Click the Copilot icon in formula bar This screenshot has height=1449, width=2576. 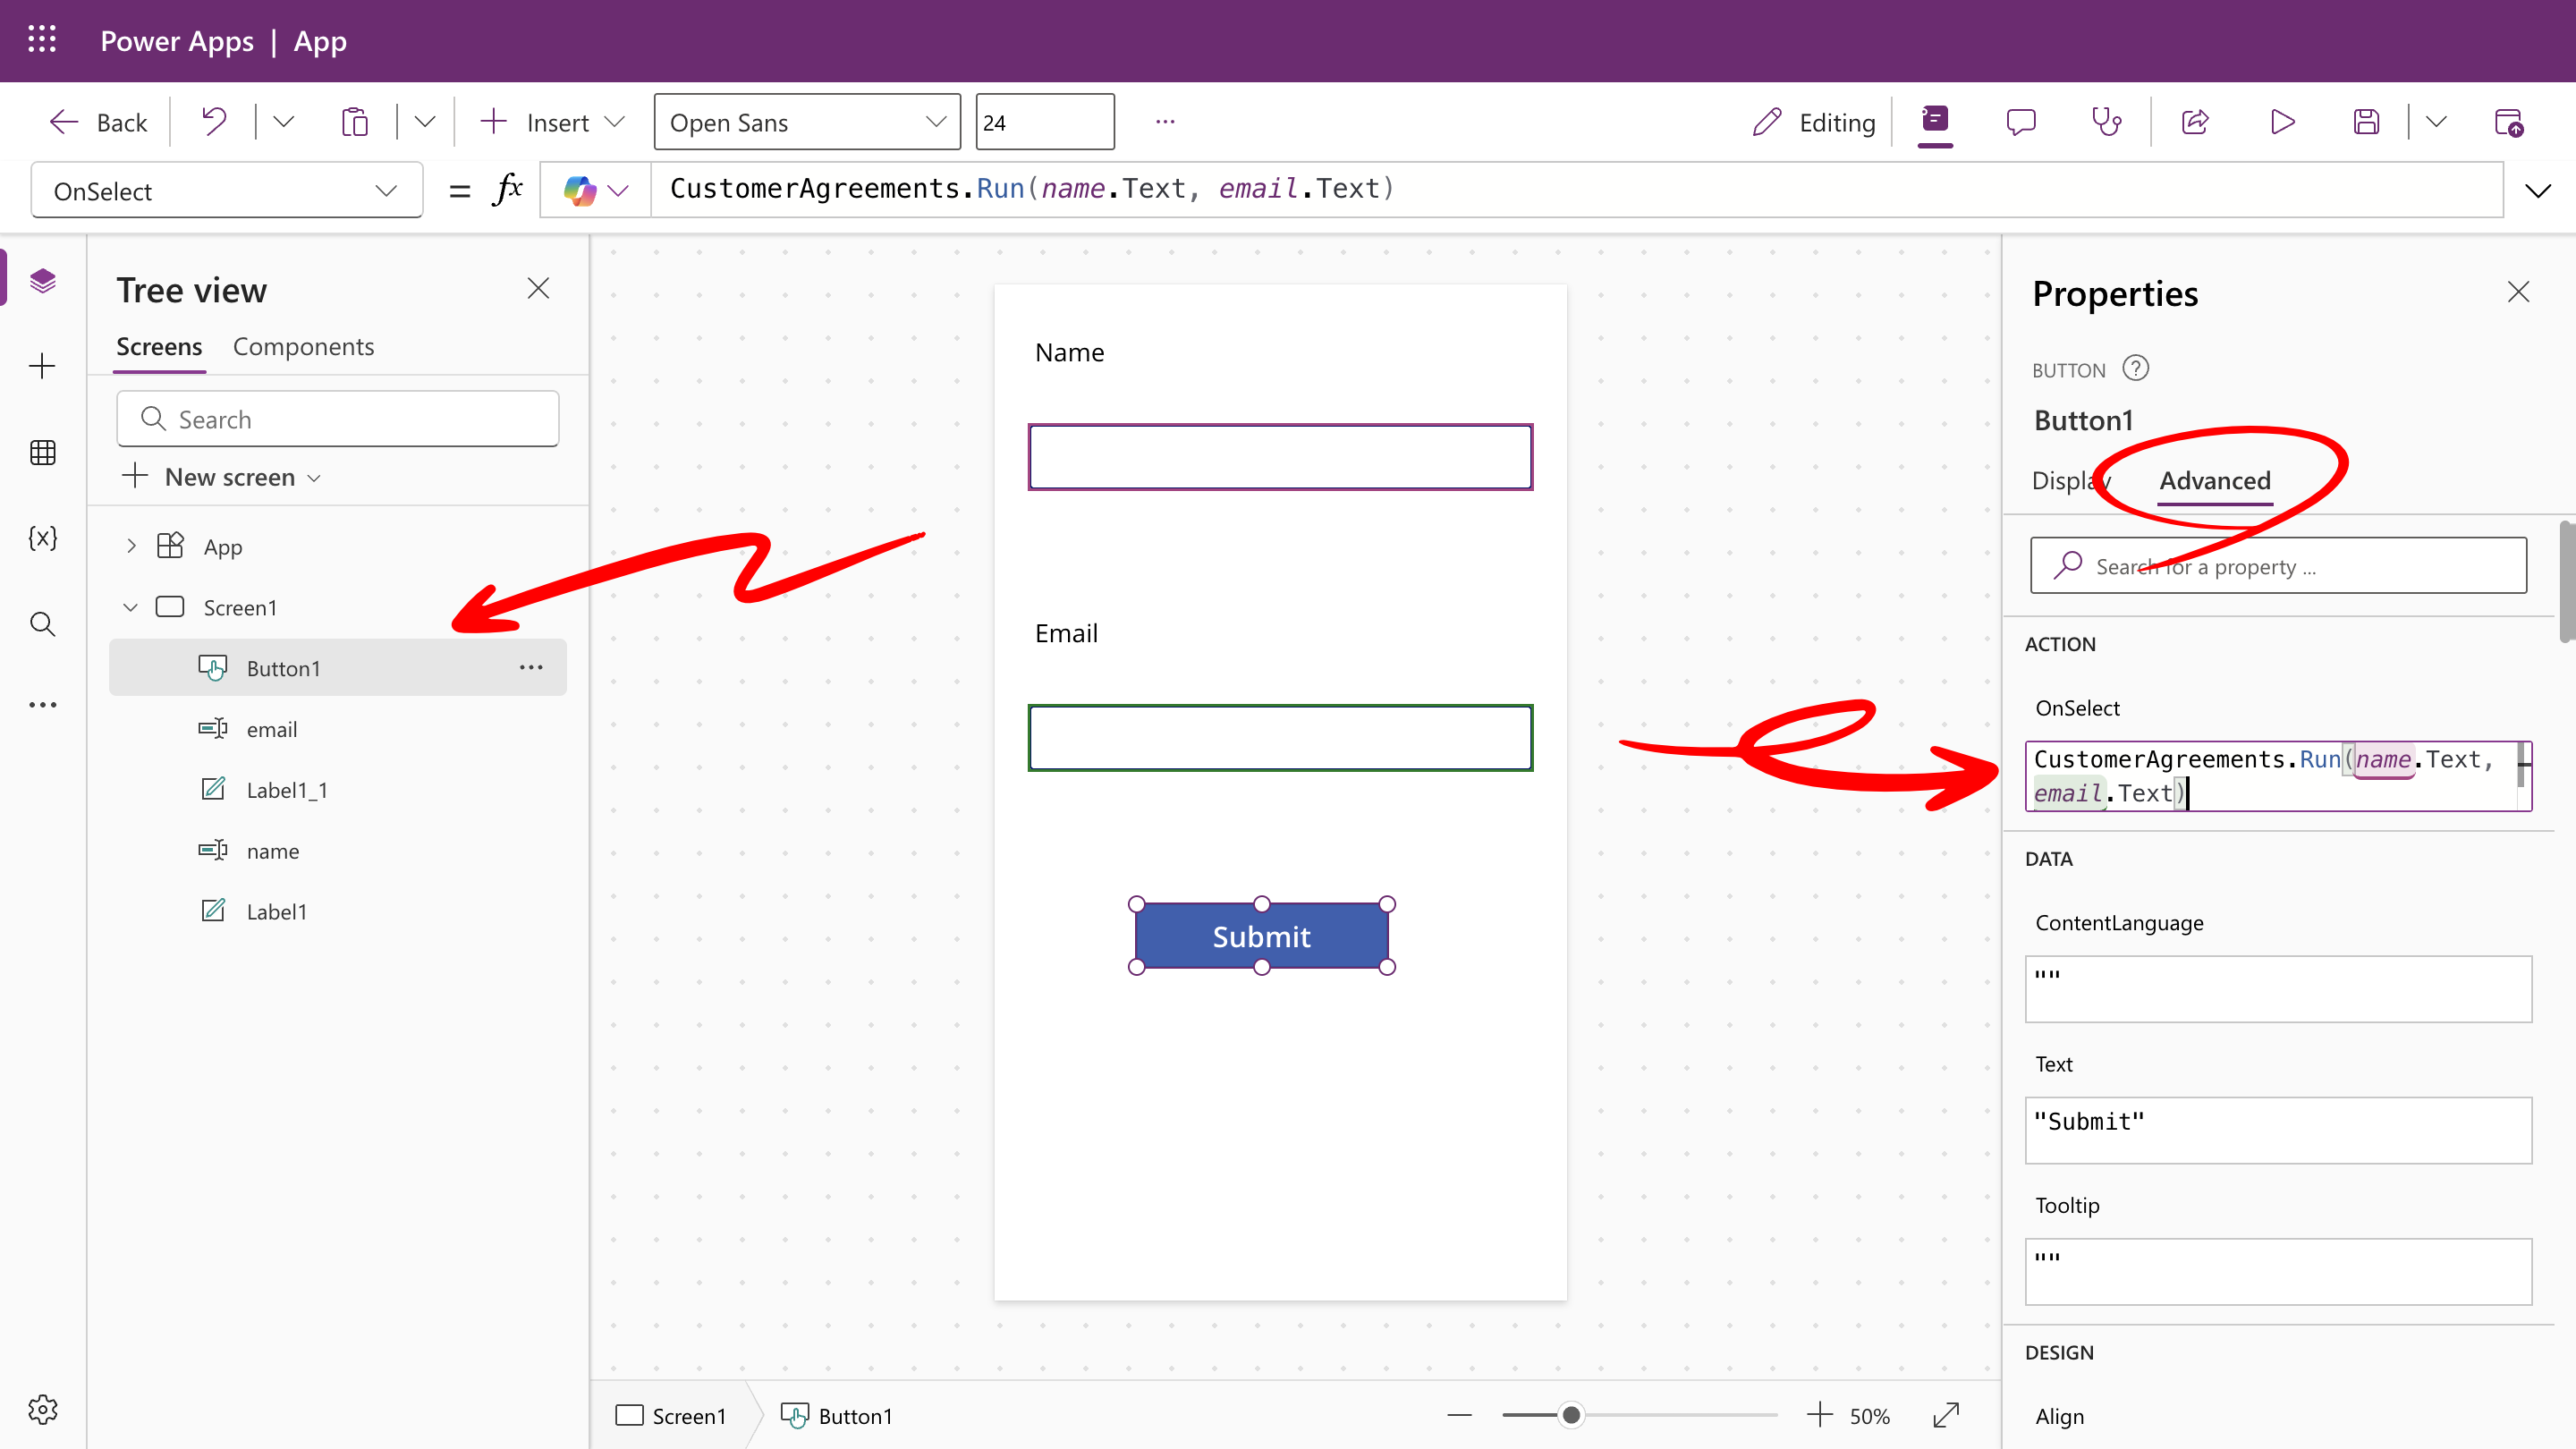click(x=580, y=190)
